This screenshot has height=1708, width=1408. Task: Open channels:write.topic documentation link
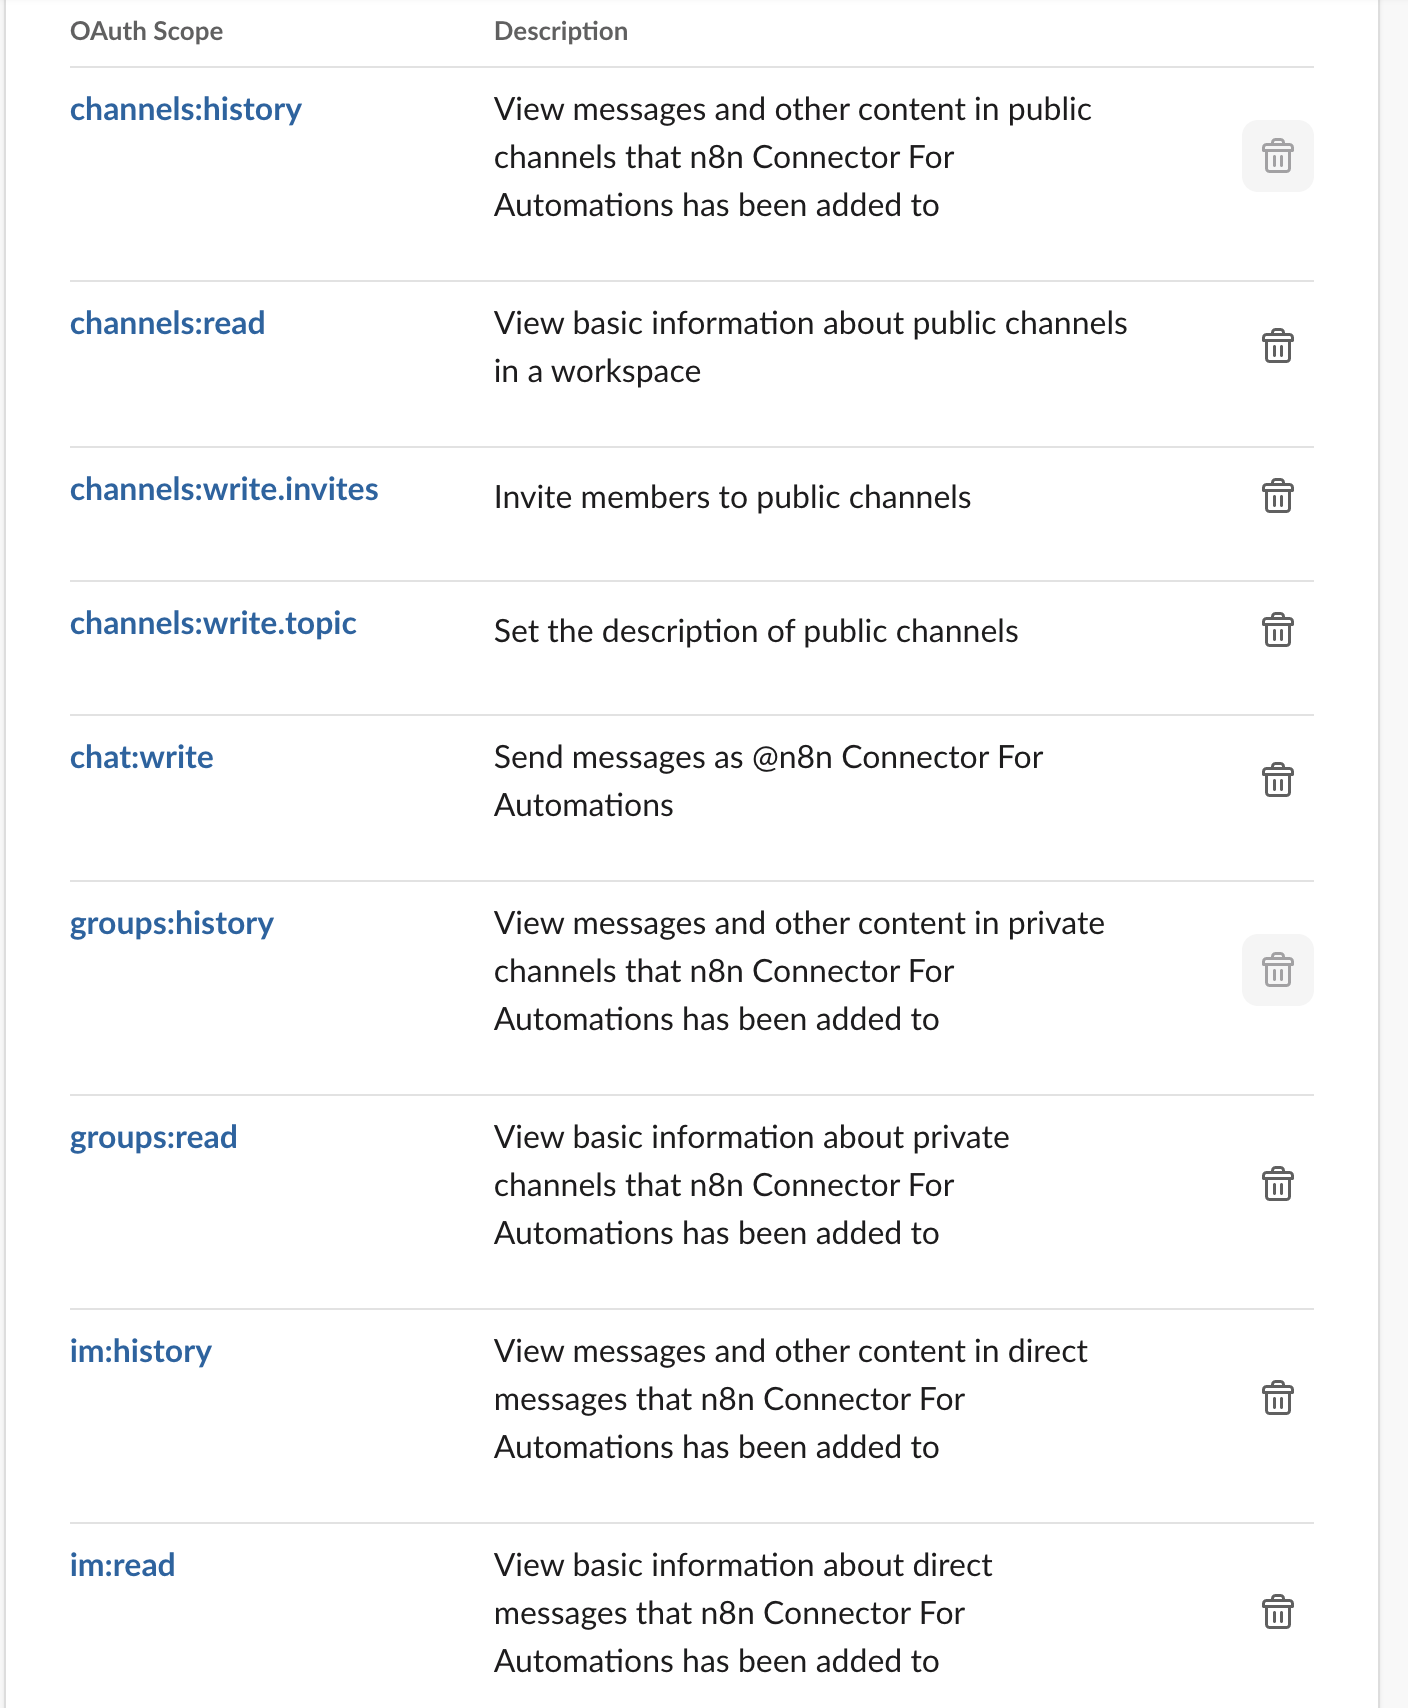pyautogui.click(x=213, y=623)
